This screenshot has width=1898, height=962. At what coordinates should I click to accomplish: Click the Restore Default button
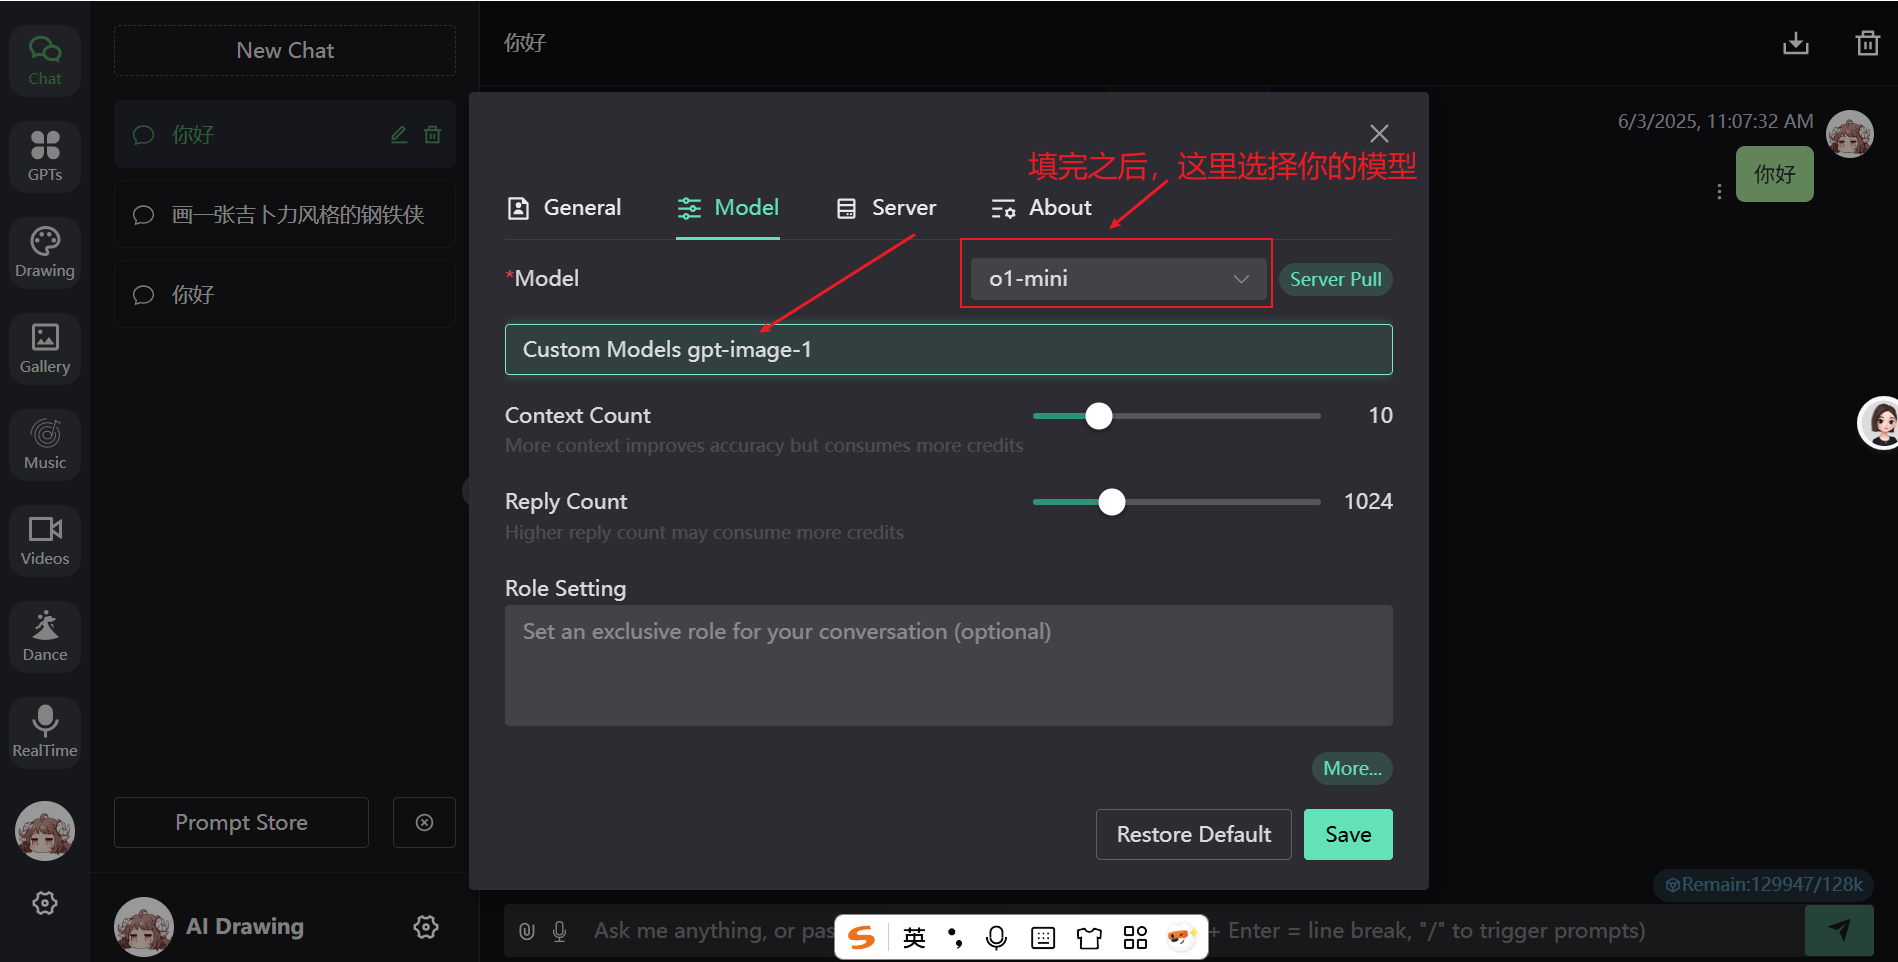[x=1193, y=834]
